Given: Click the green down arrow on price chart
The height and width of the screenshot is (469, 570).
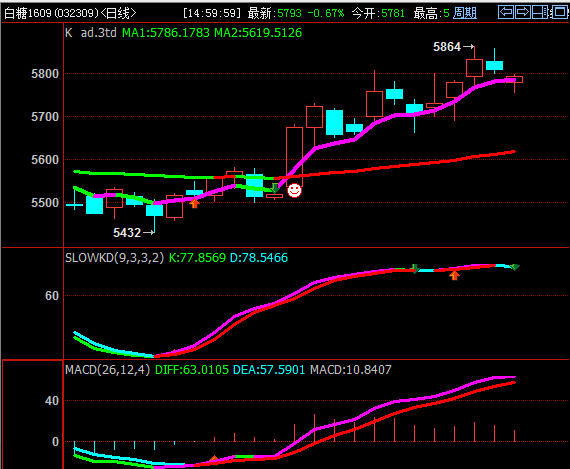Looking at the screenshot, I should click(275, 188).
